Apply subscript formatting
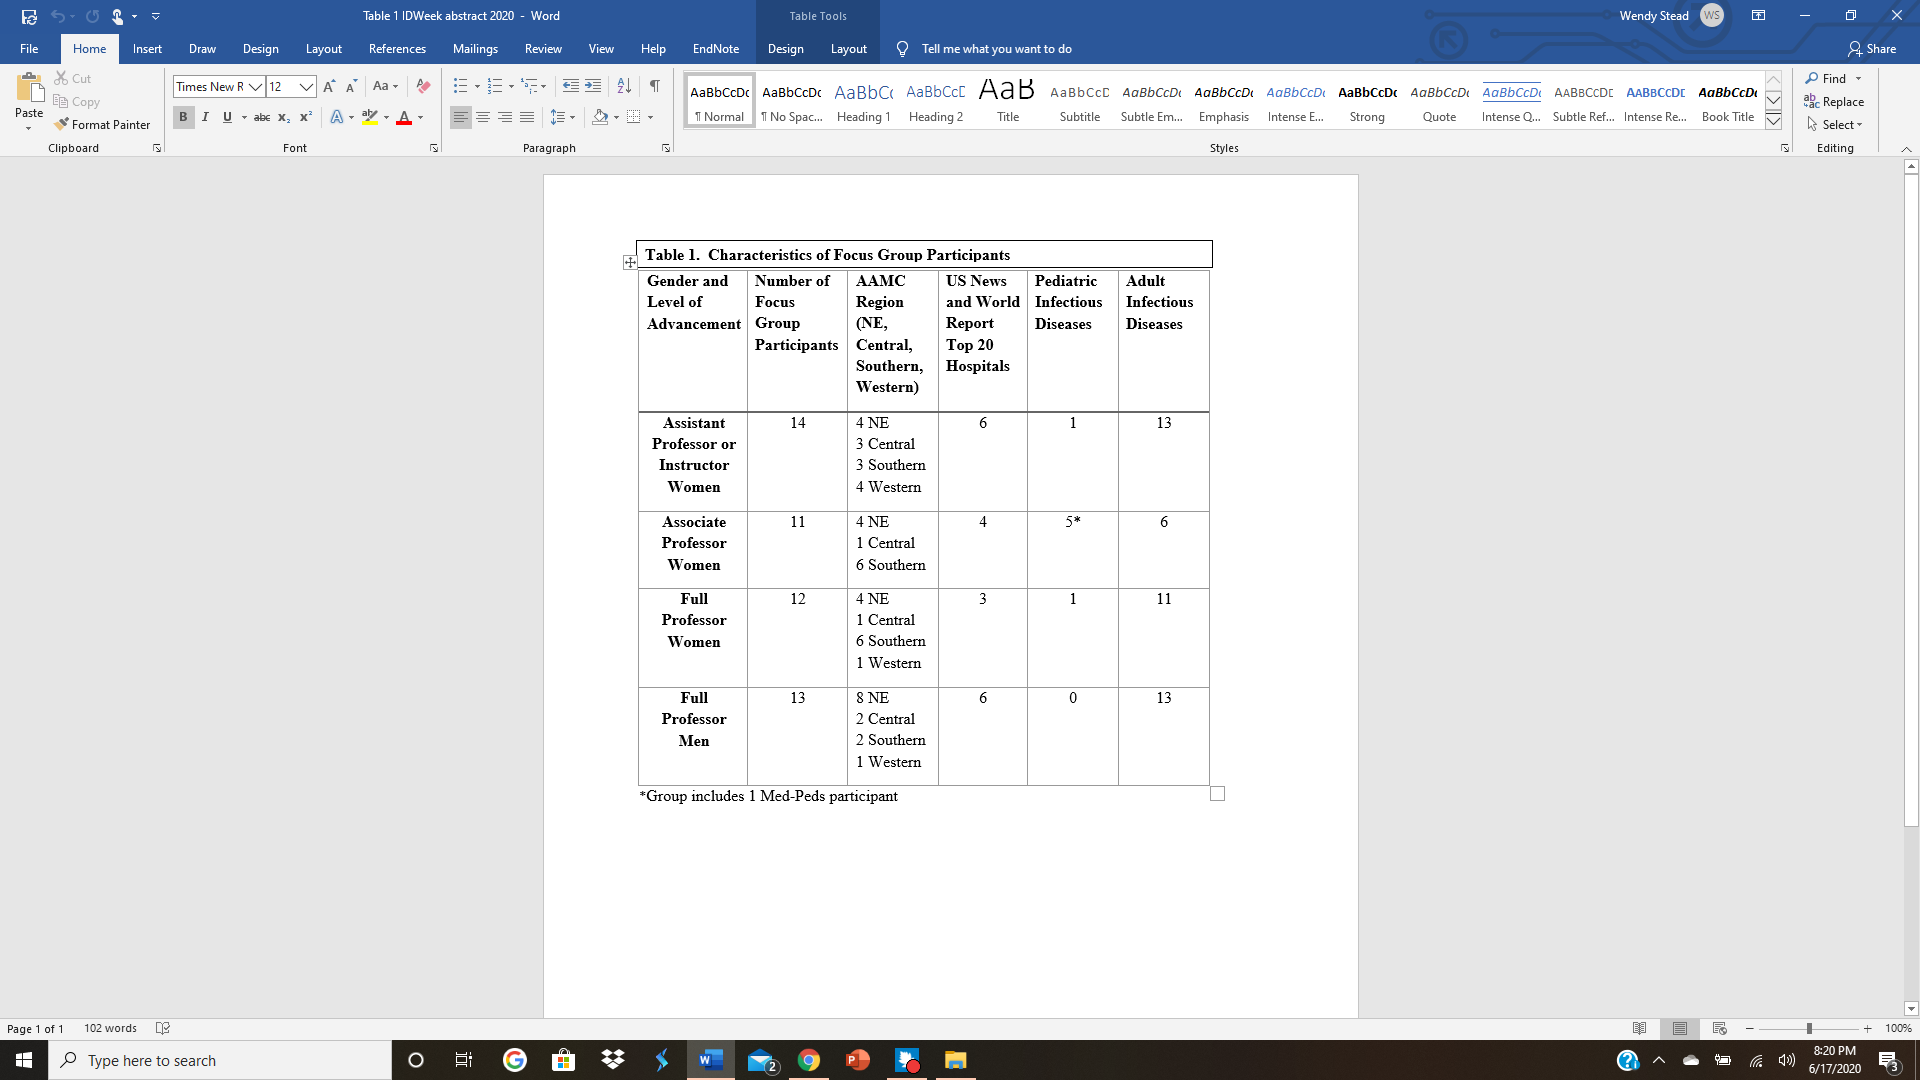 pyautogui.click(x=284, y=118)
